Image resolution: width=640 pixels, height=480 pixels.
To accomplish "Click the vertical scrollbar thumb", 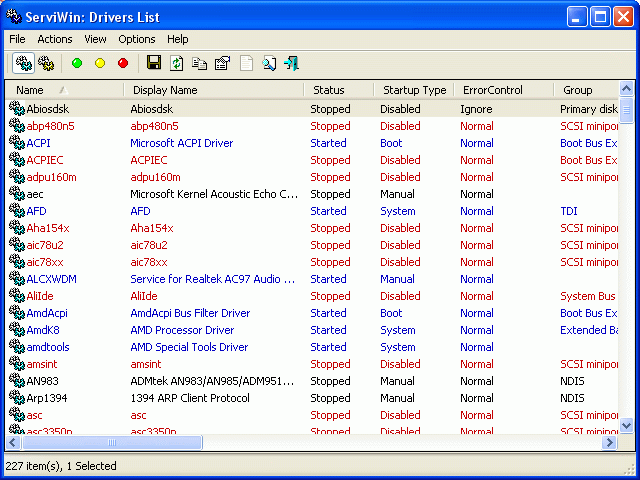I will click(x=626, y=109).
